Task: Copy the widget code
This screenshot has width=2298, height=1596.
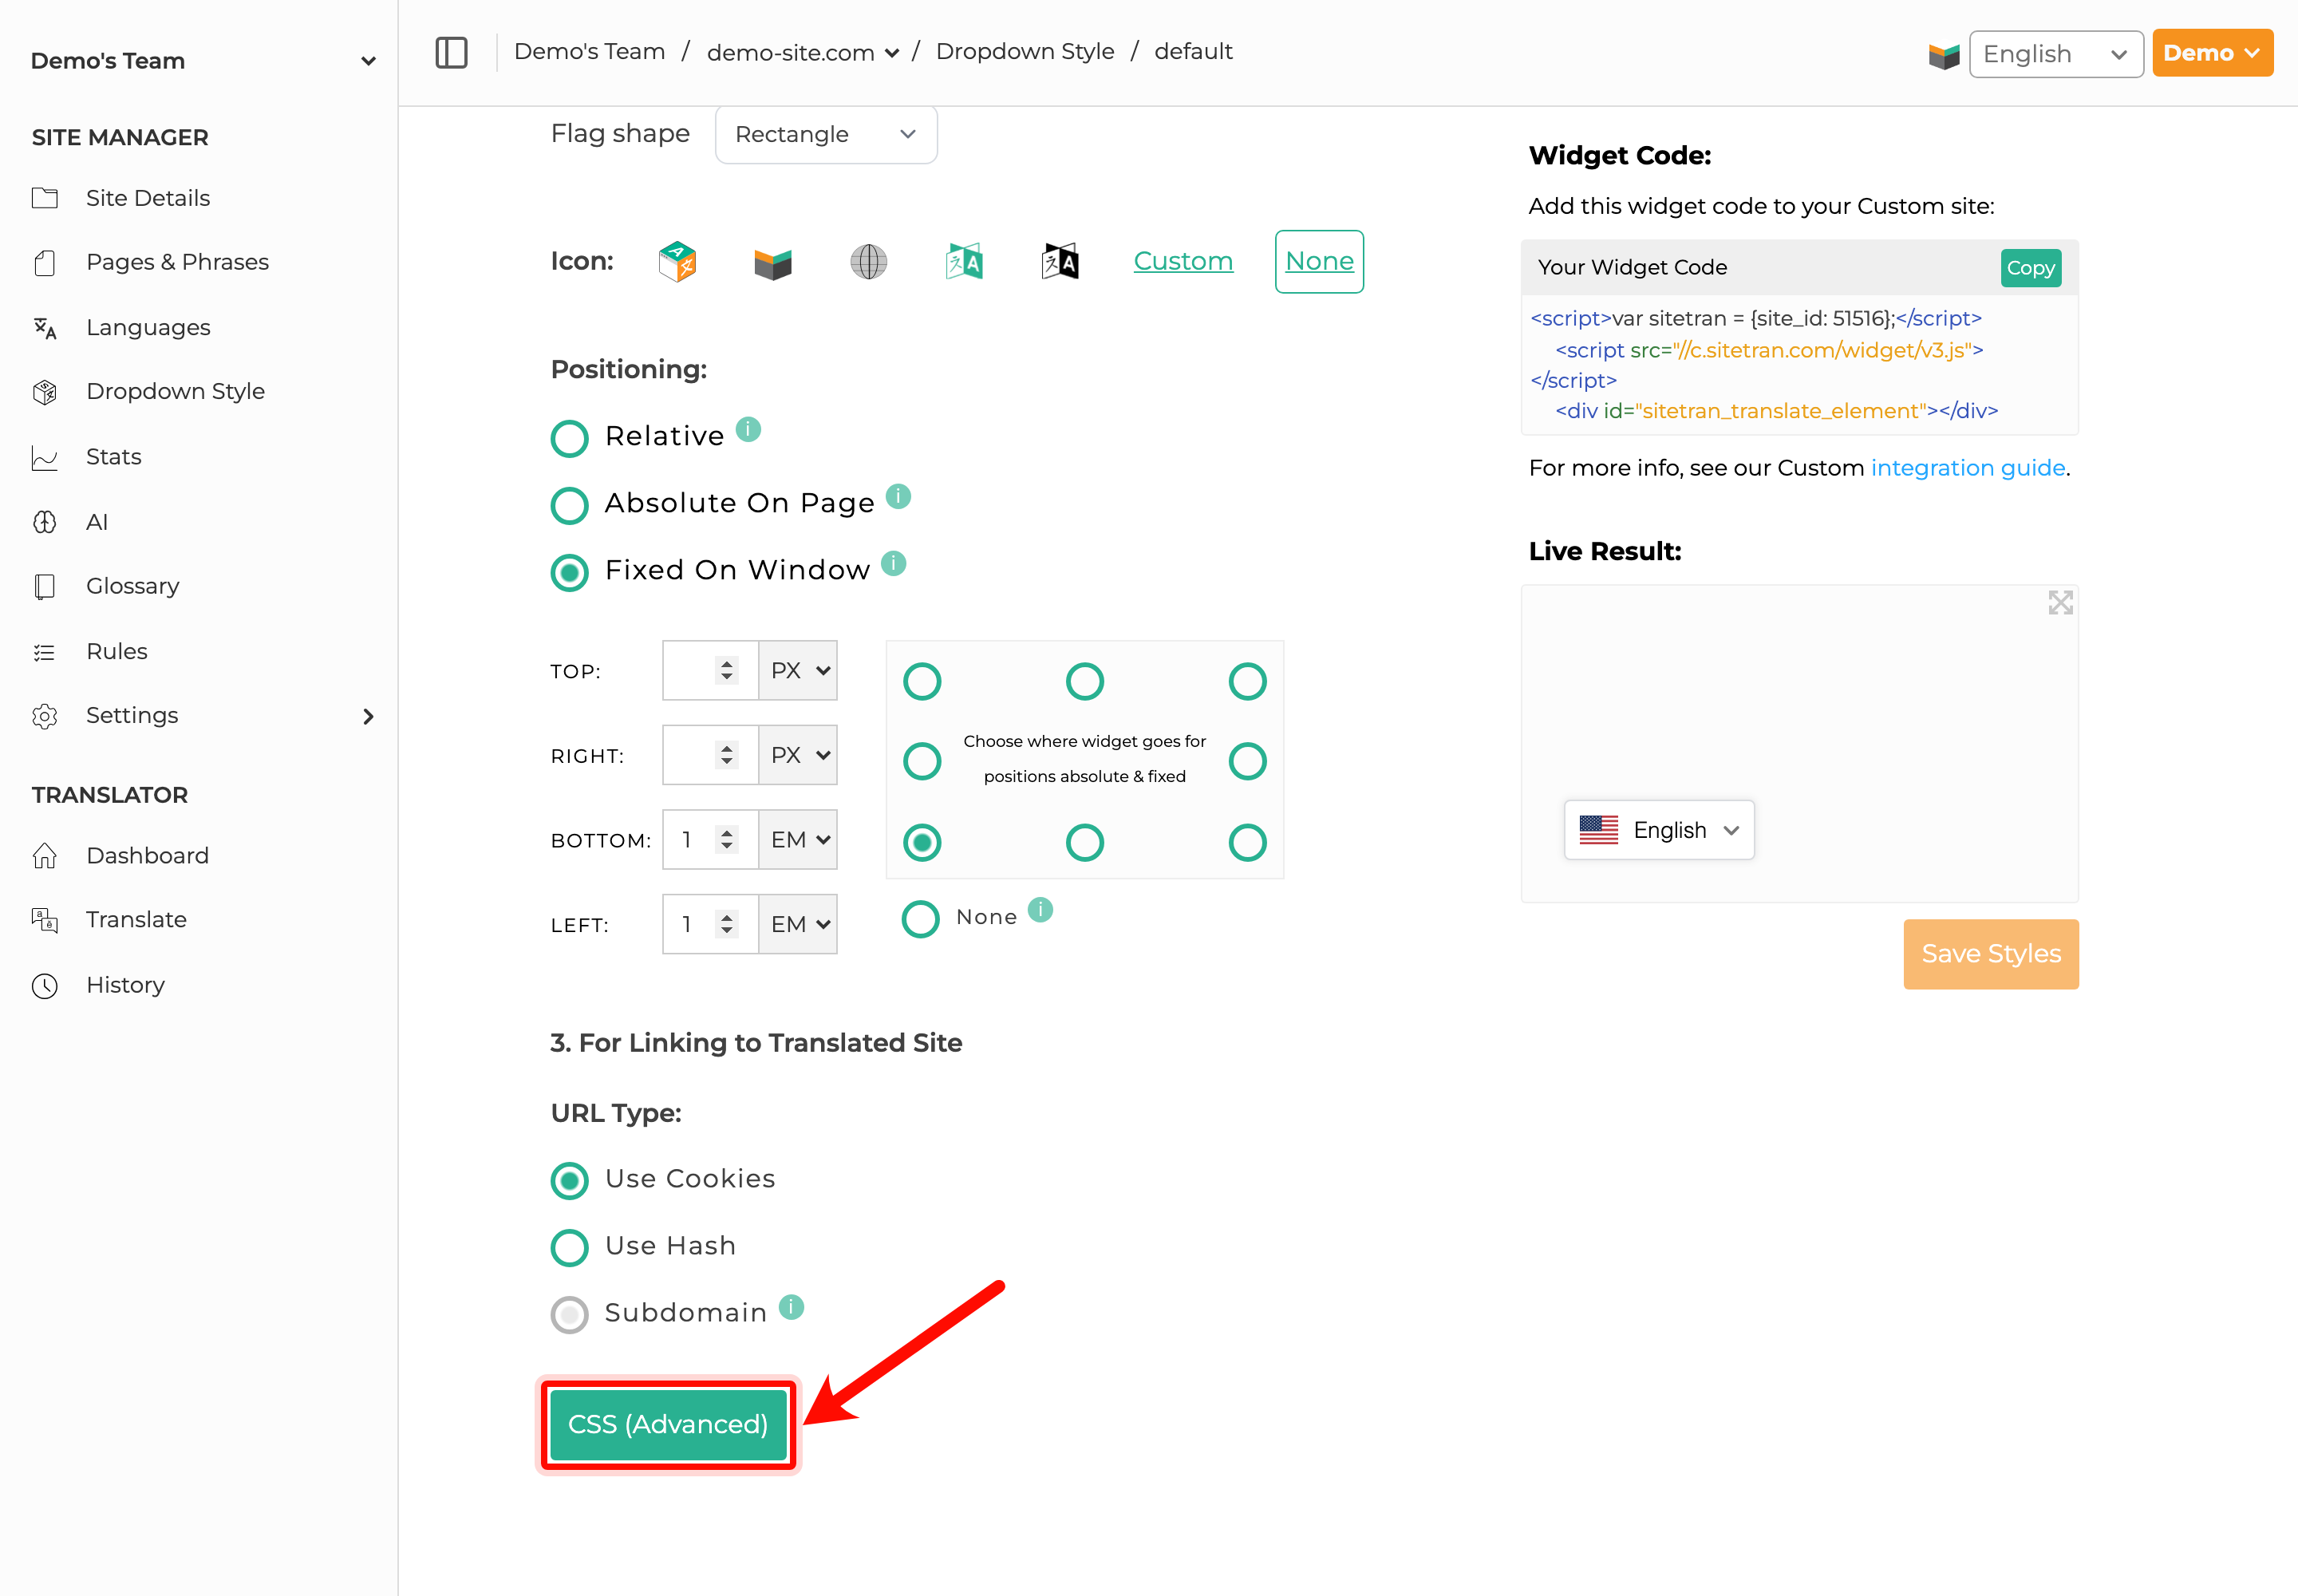Action: [x=2030, y=268]
